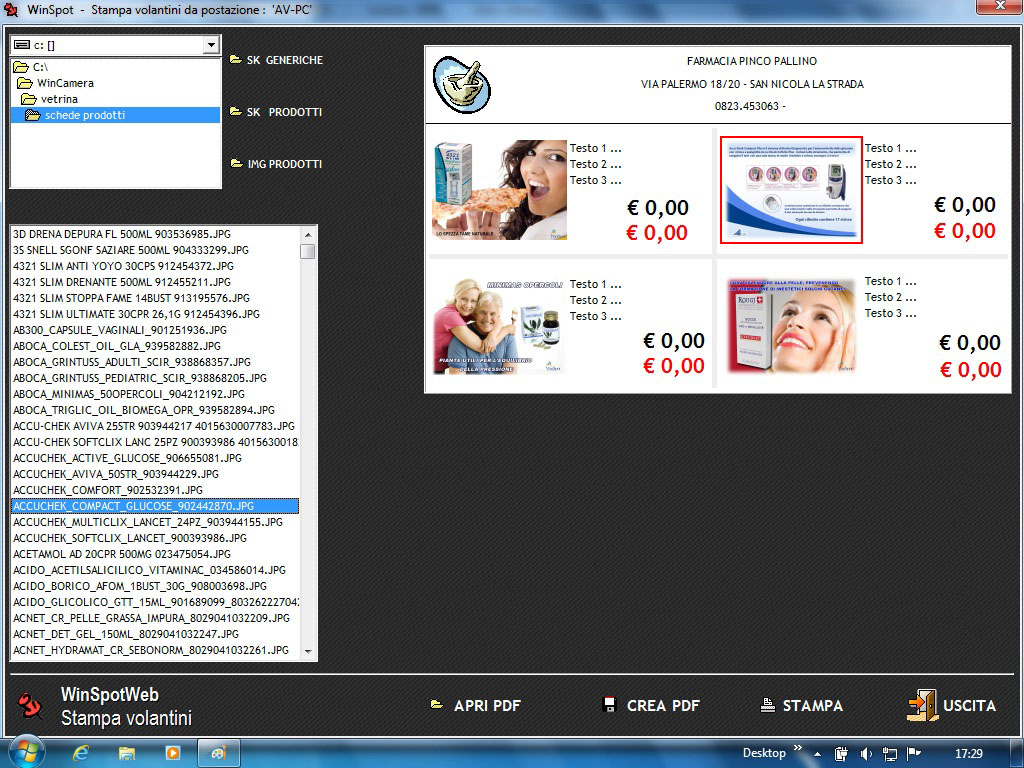Click the SK GENERICHE folder icon
1024x768 pixels.
(236, 60)
